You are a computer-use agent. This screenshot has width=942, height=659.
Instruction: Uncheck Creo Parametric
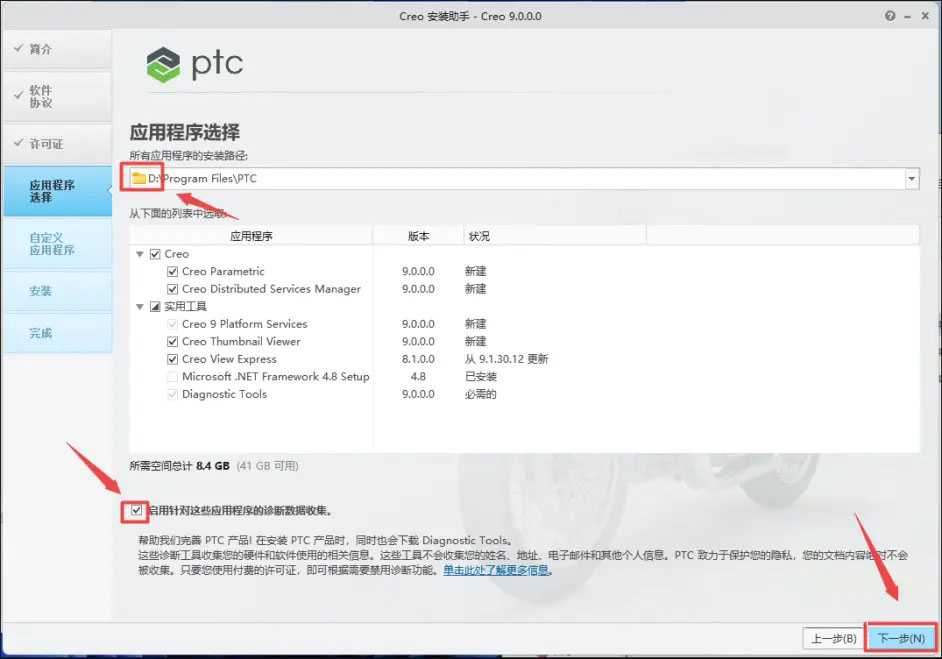[172, 272]
